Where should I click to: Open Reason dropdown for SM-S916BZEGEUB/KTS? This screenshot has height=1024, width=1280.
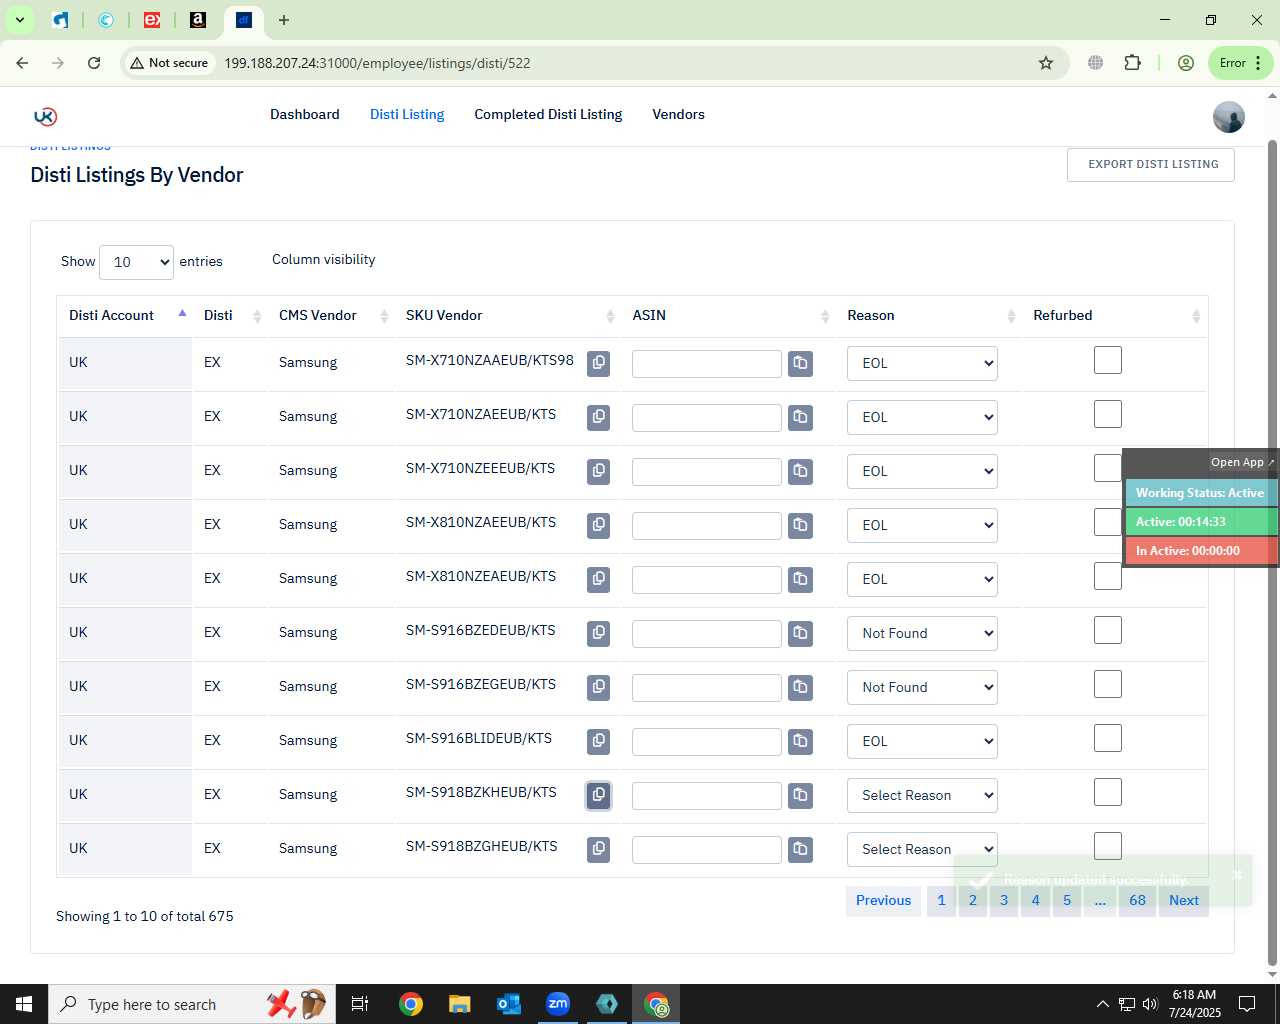(922, 687)
